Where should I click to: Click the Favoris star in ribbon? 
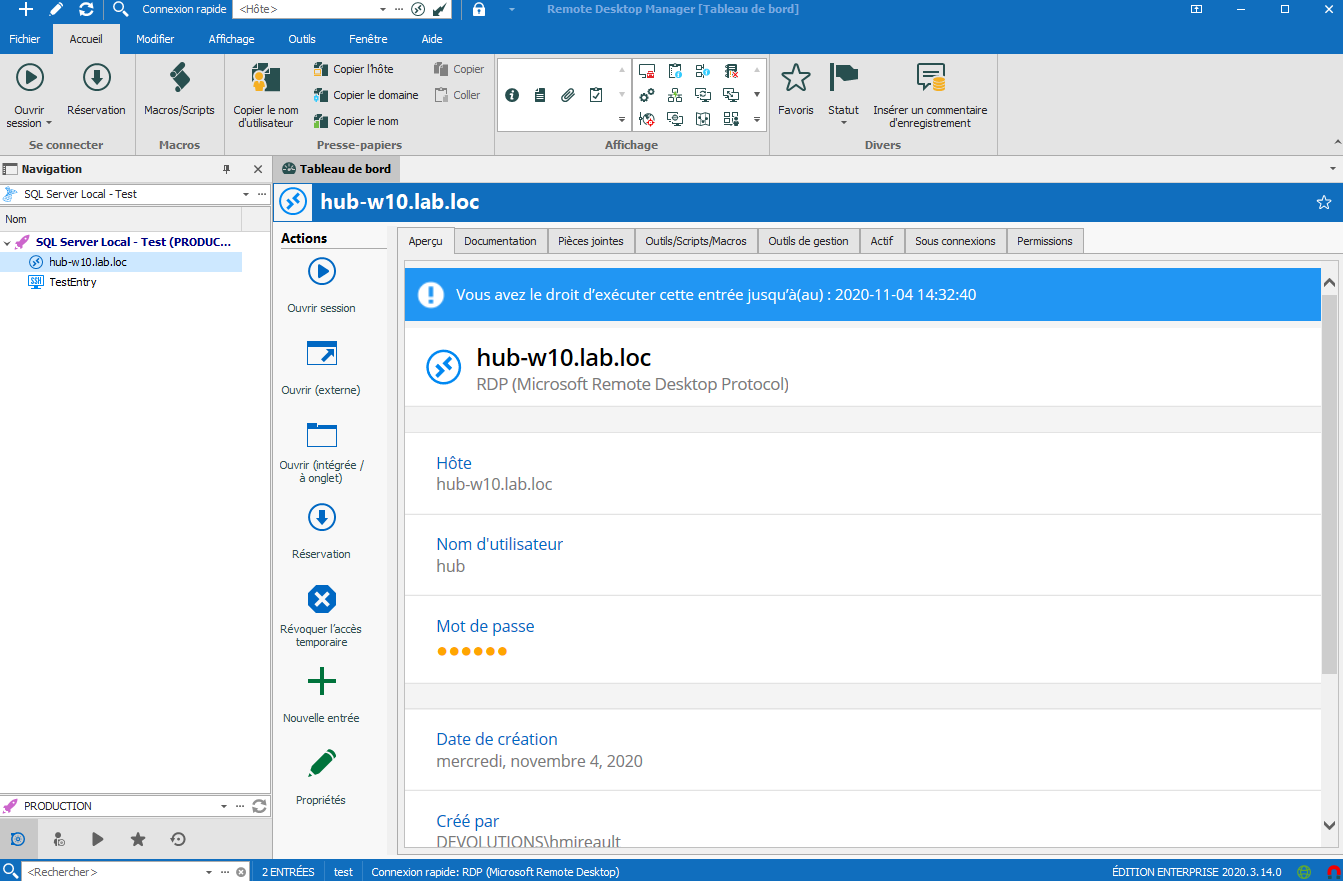pyautogui.click(x=795, y=79)
